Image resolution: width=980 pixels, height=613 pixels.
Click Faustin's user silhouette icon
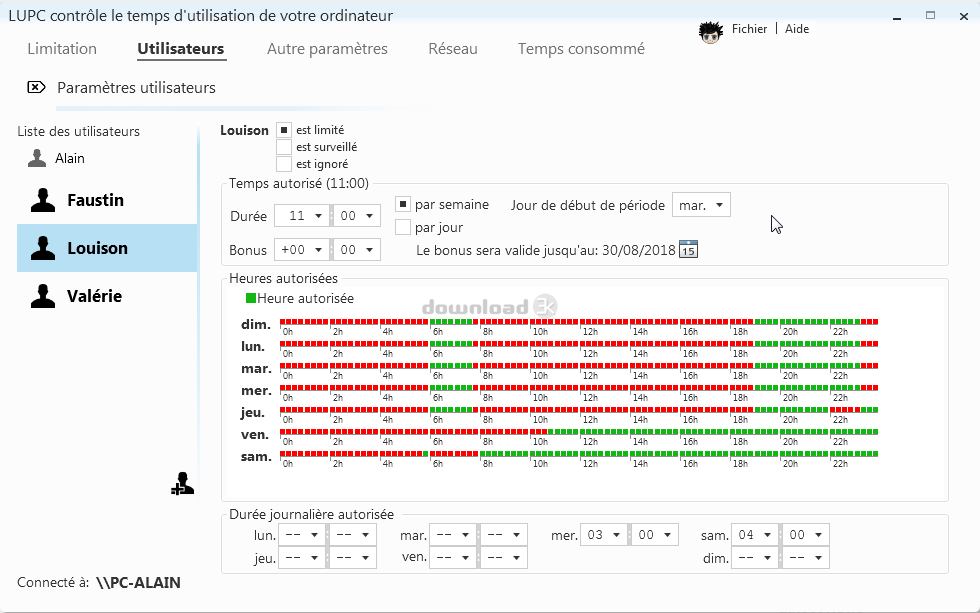tap(43, 200)
